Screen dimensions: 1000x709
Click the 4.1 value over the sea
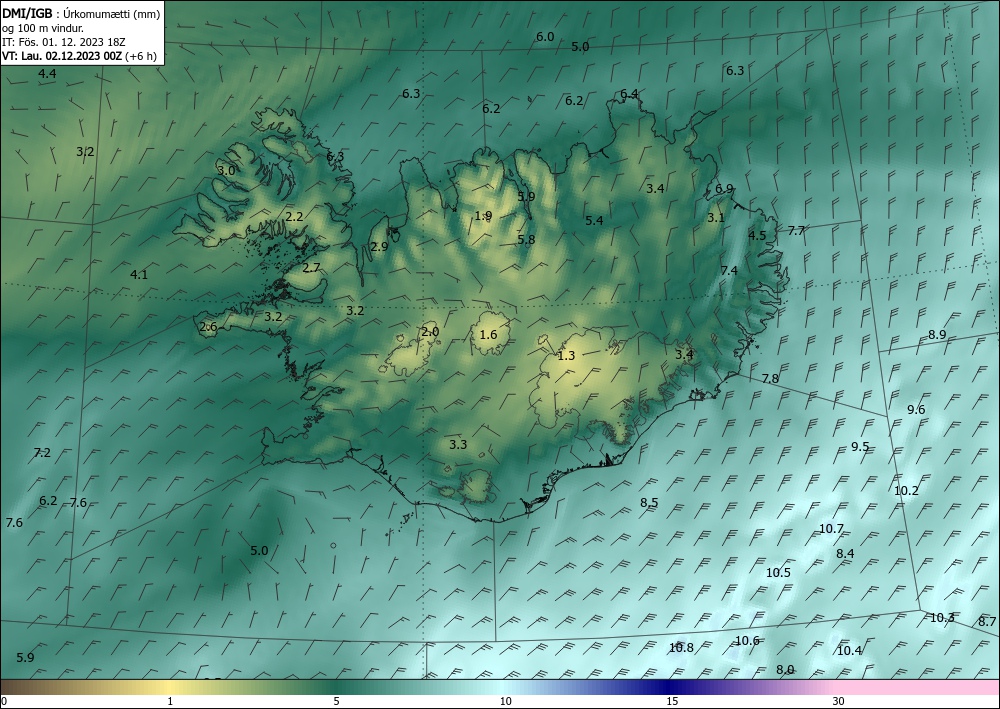pos(139,275)
